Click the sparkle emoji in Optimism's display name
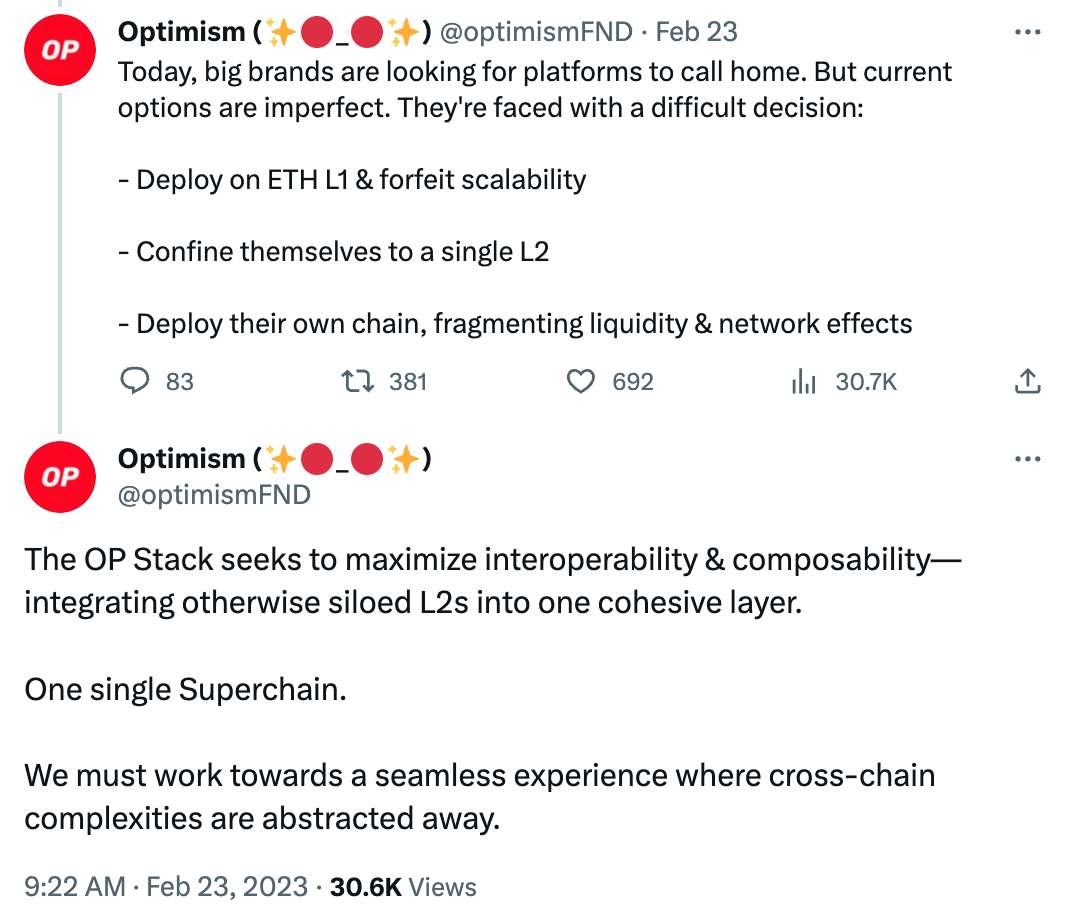This screenshot has width=1068, height=916. pyautogui.click(x=283, y=31)
